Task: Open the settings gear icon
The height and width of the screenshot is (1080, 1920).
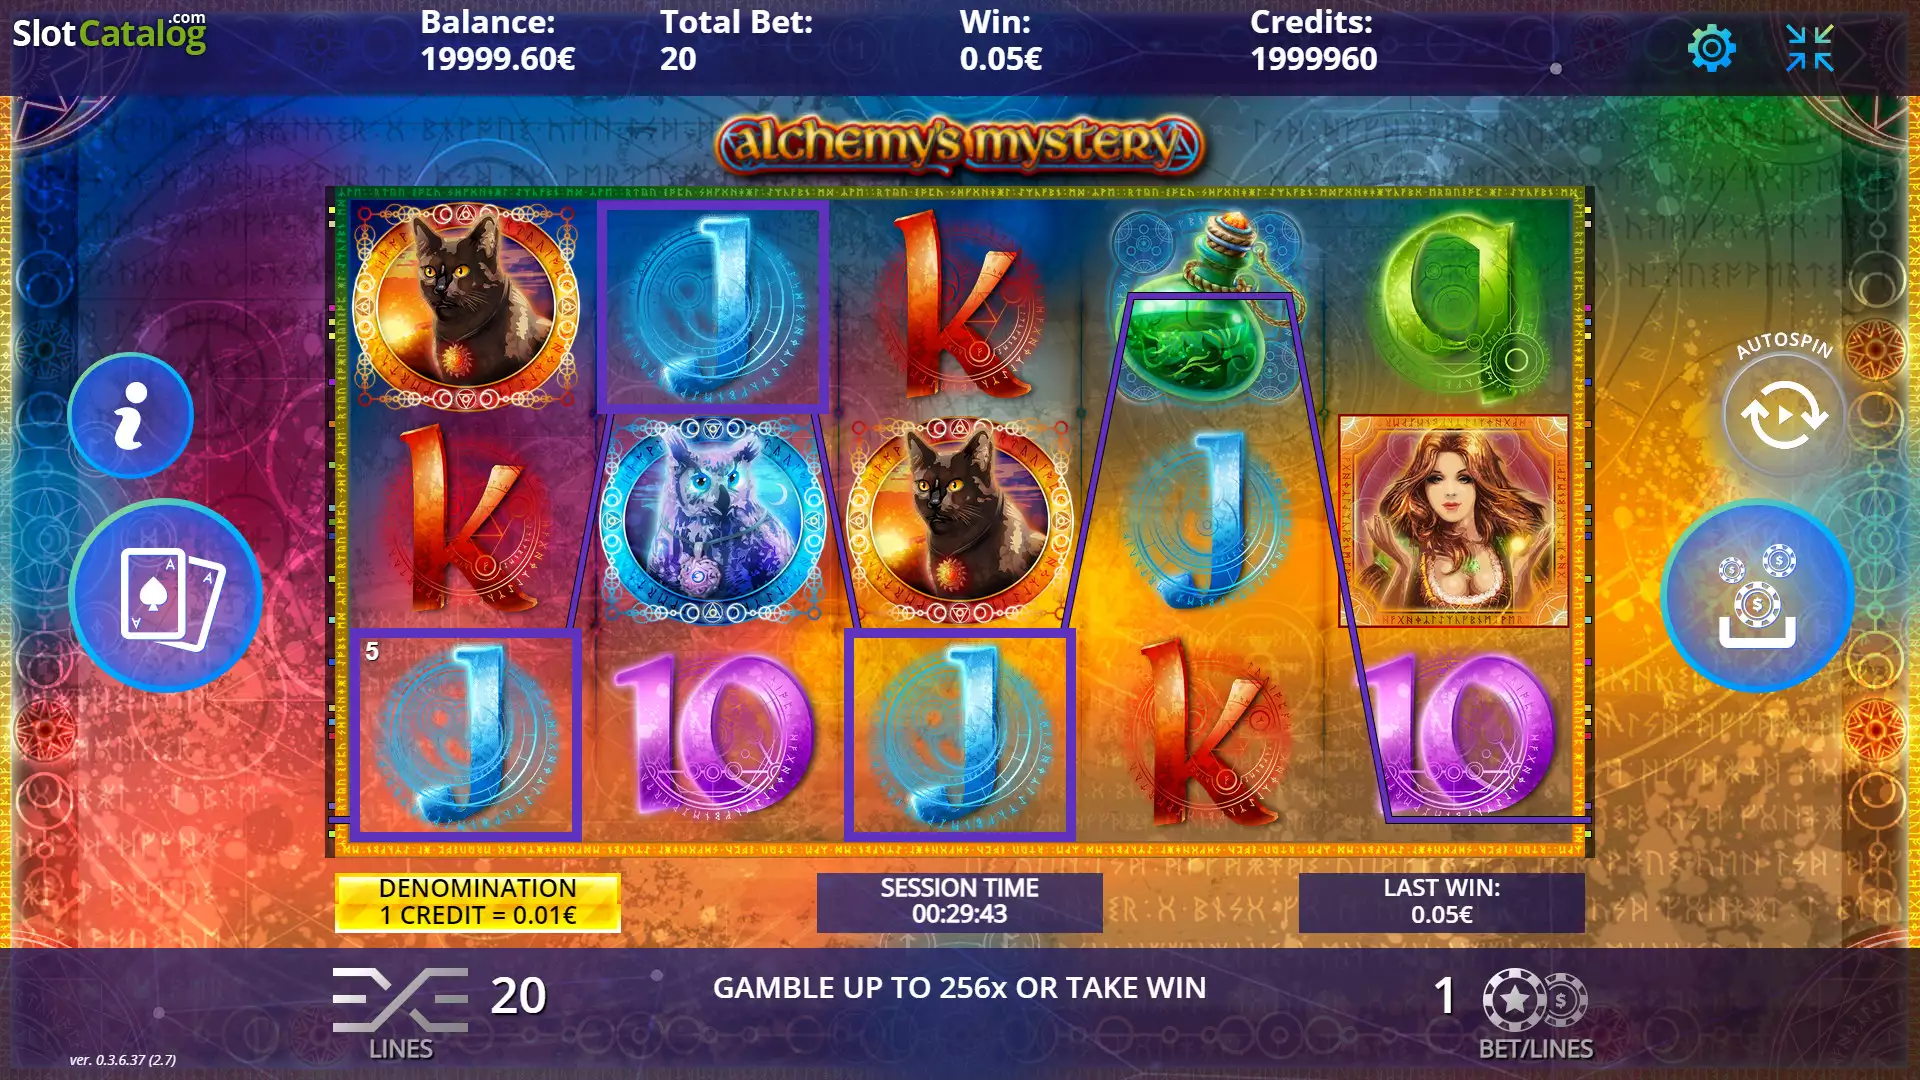Action: pyautogui.click(x=1711, y=48)
